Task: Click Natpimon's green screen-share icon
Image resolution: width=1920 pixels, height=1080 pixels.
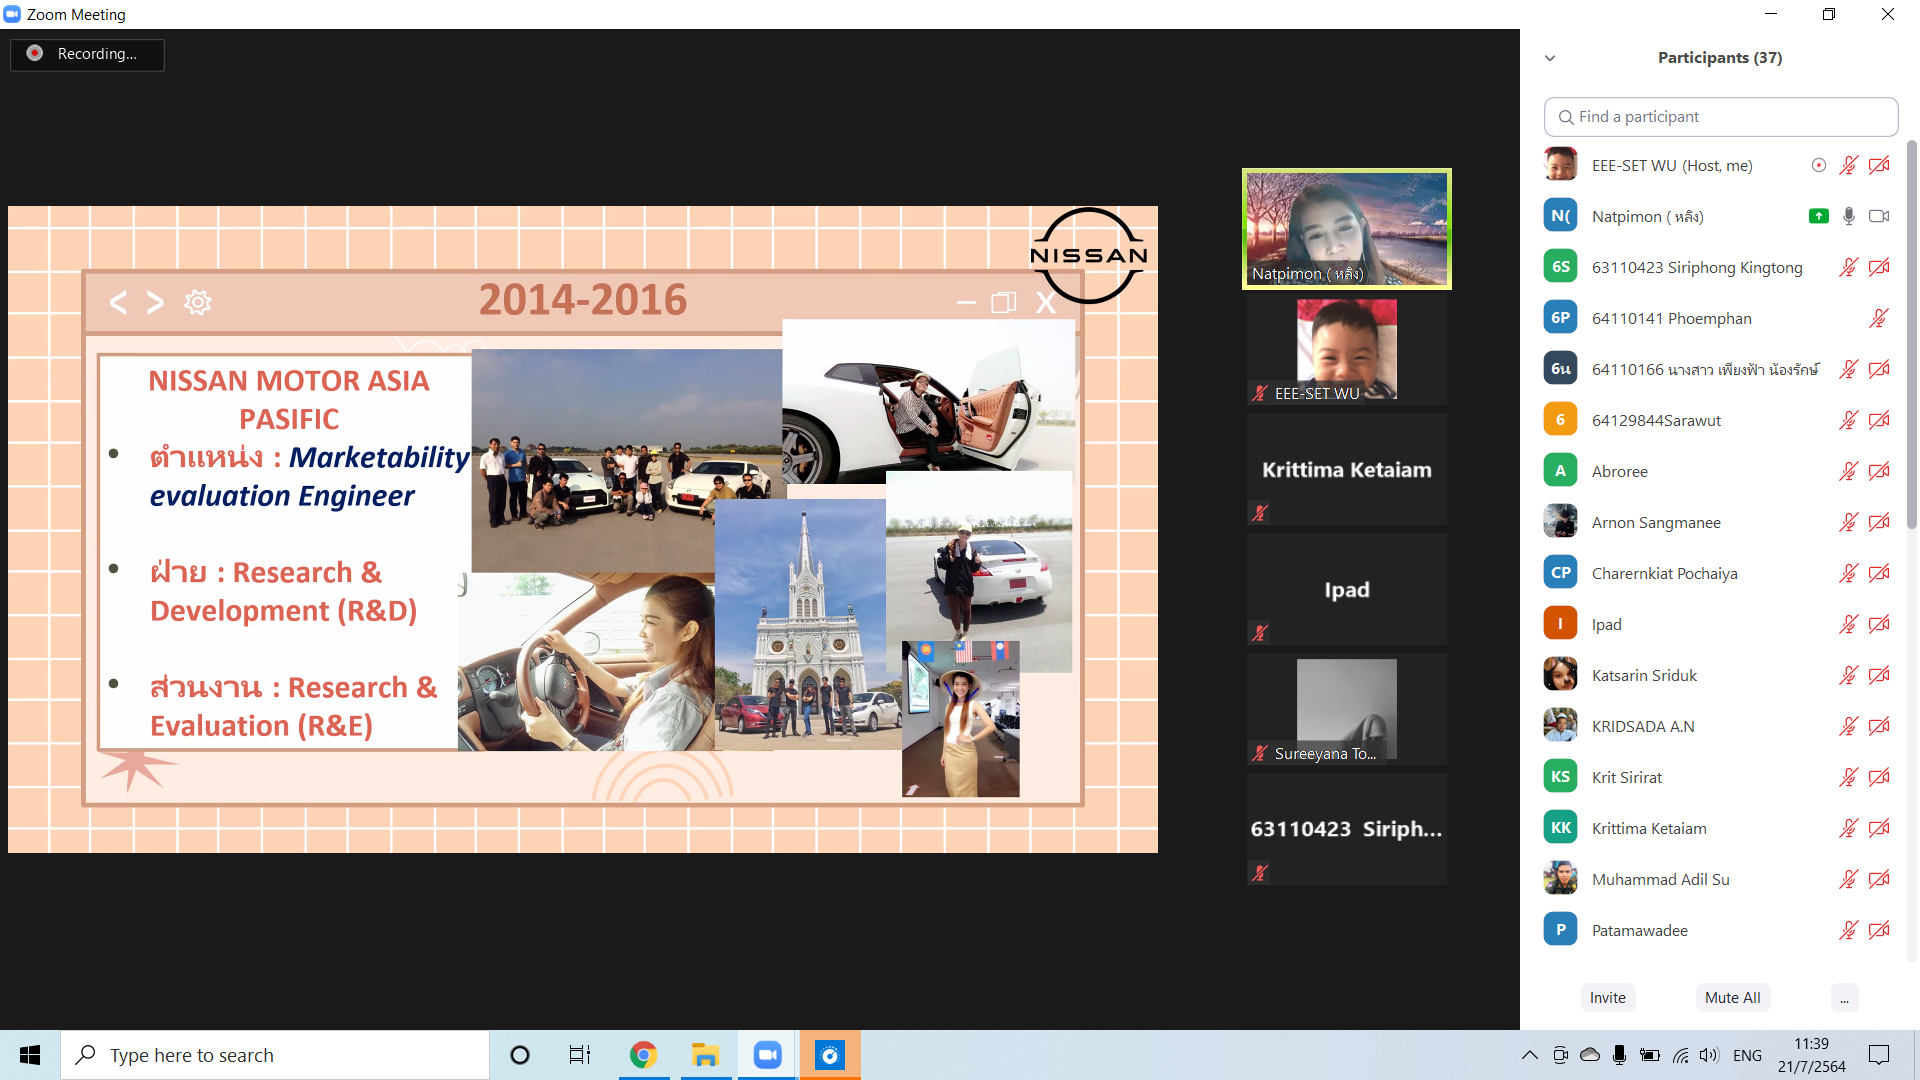Action: pos(1818,216)
